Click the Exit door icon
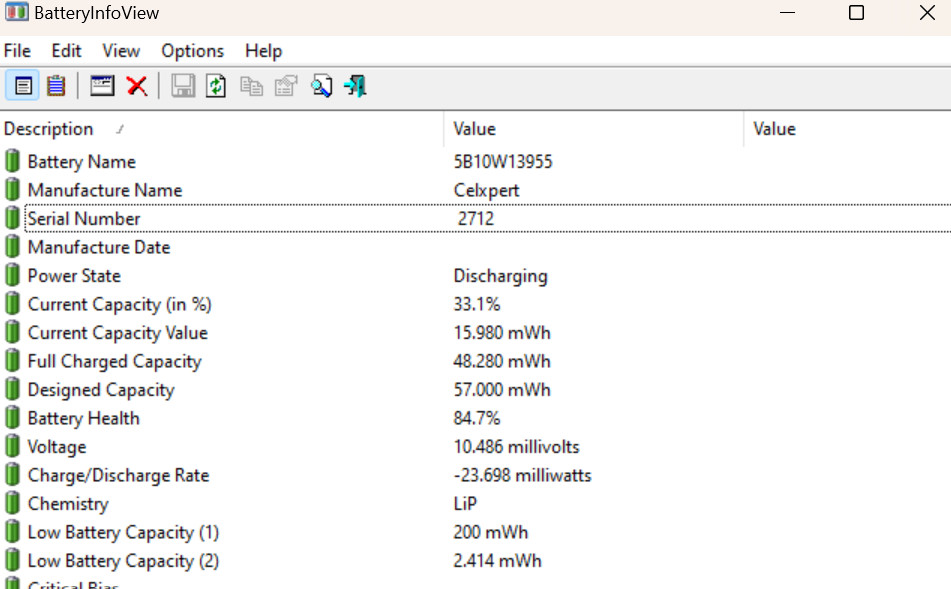The height and width of the screenshot is (589, 951). (x=355, y=86)
